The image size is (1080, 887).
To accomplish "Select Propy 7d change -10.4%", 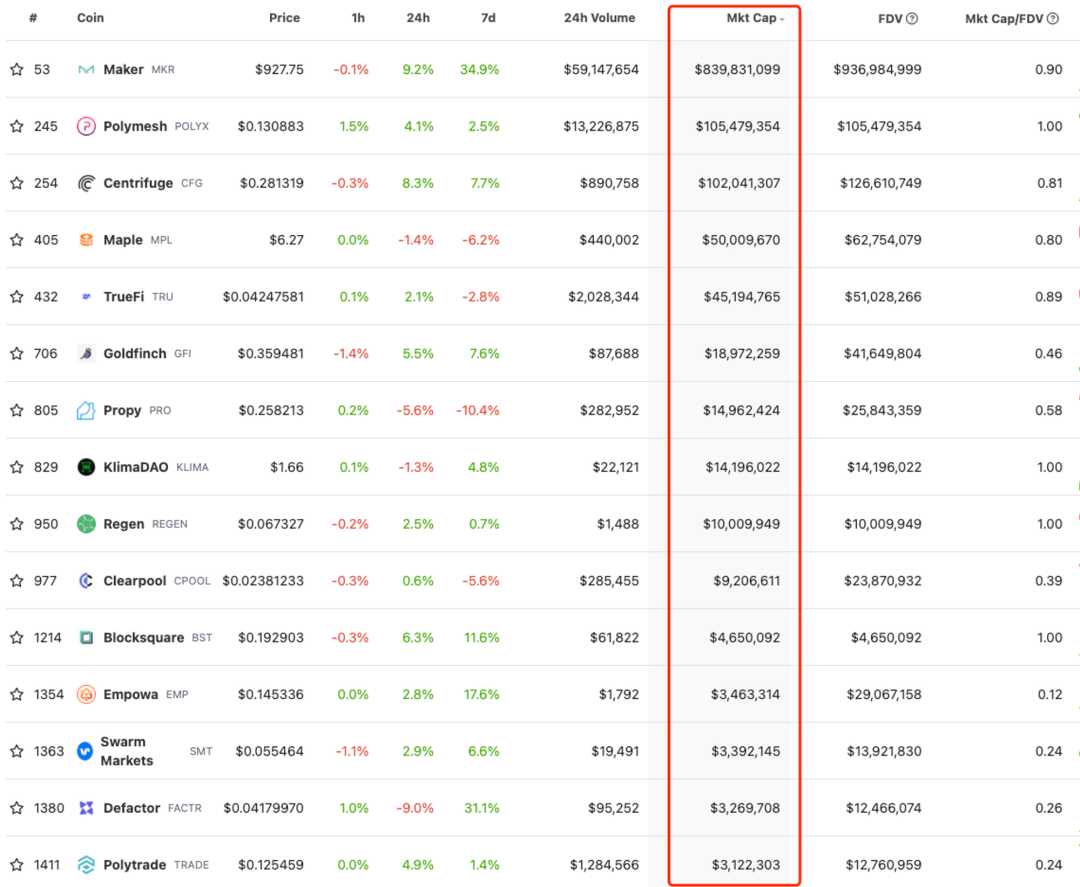I will (x=477, y=410).
